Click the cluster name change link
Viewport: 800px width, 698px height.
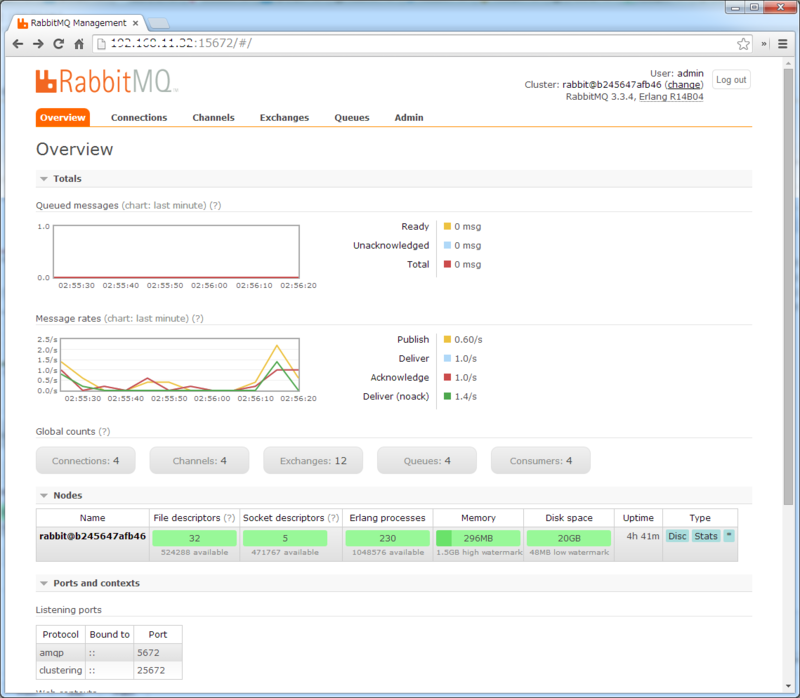[x=684, y=85]
